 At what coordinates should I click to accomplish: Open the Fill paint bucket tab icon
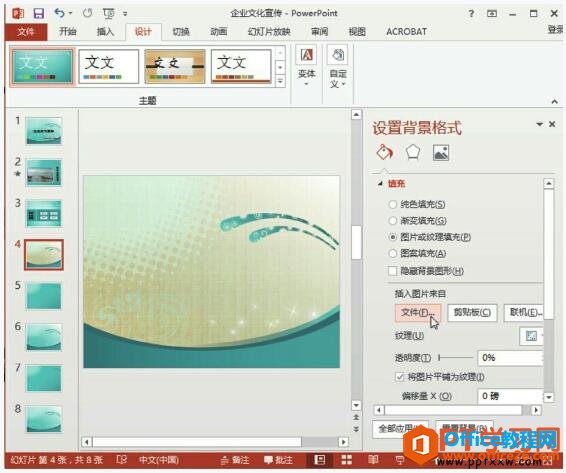pyautogui.click(x=385, y=152)
